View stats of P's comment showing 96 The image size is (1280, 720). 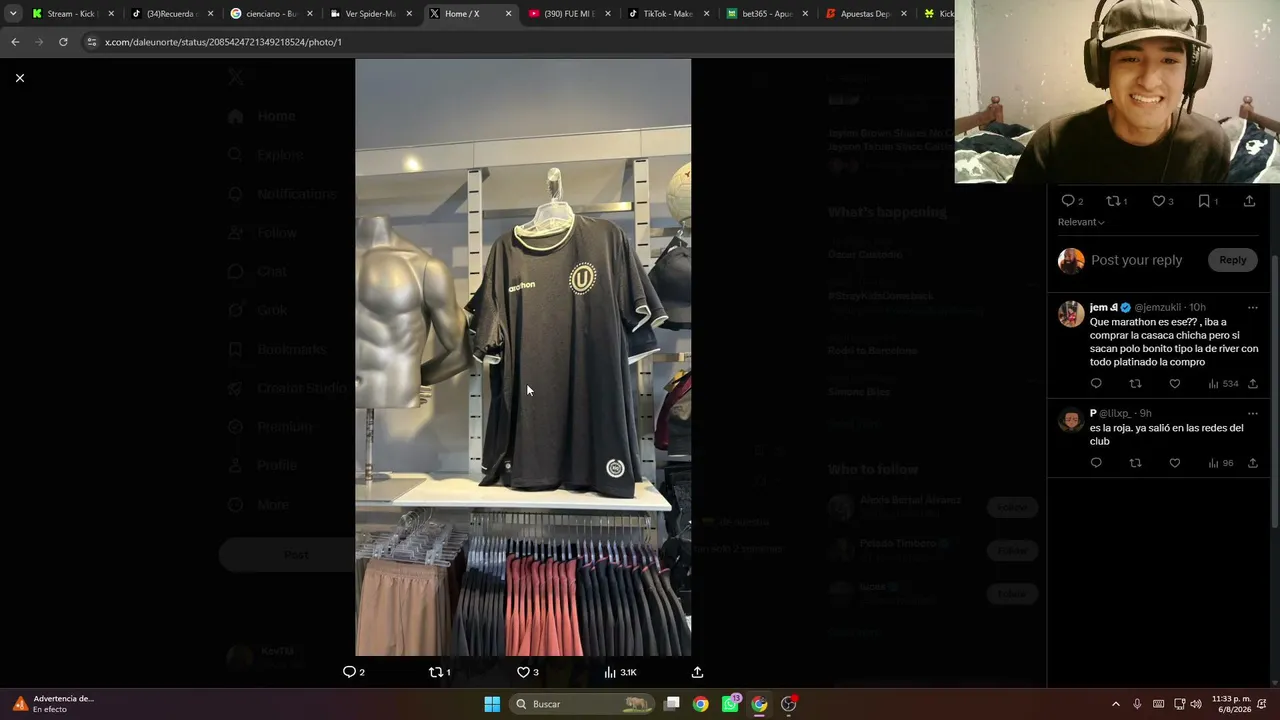1221,463
